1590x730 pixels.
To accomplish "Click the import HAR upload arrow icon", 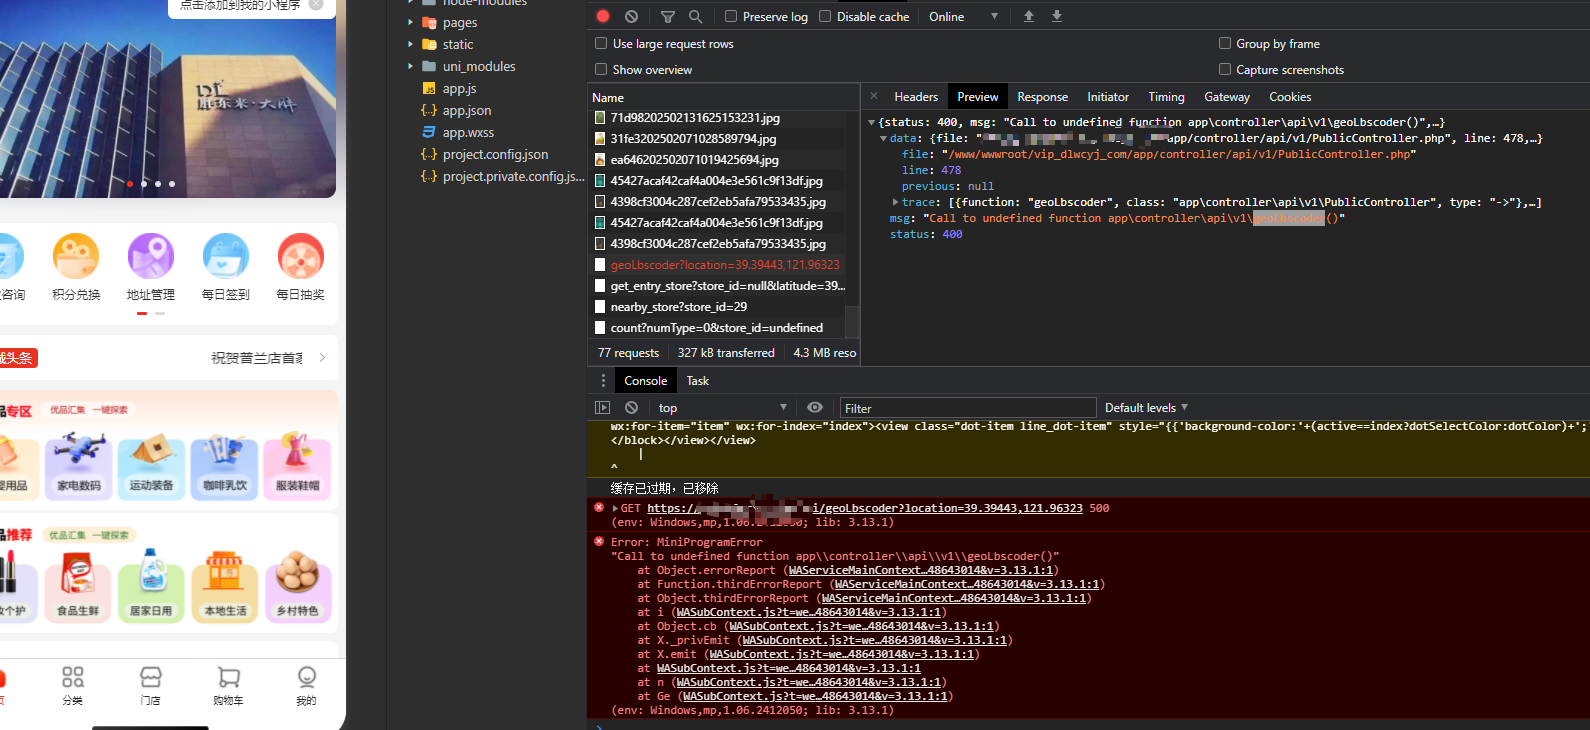I will [1029, 16].
